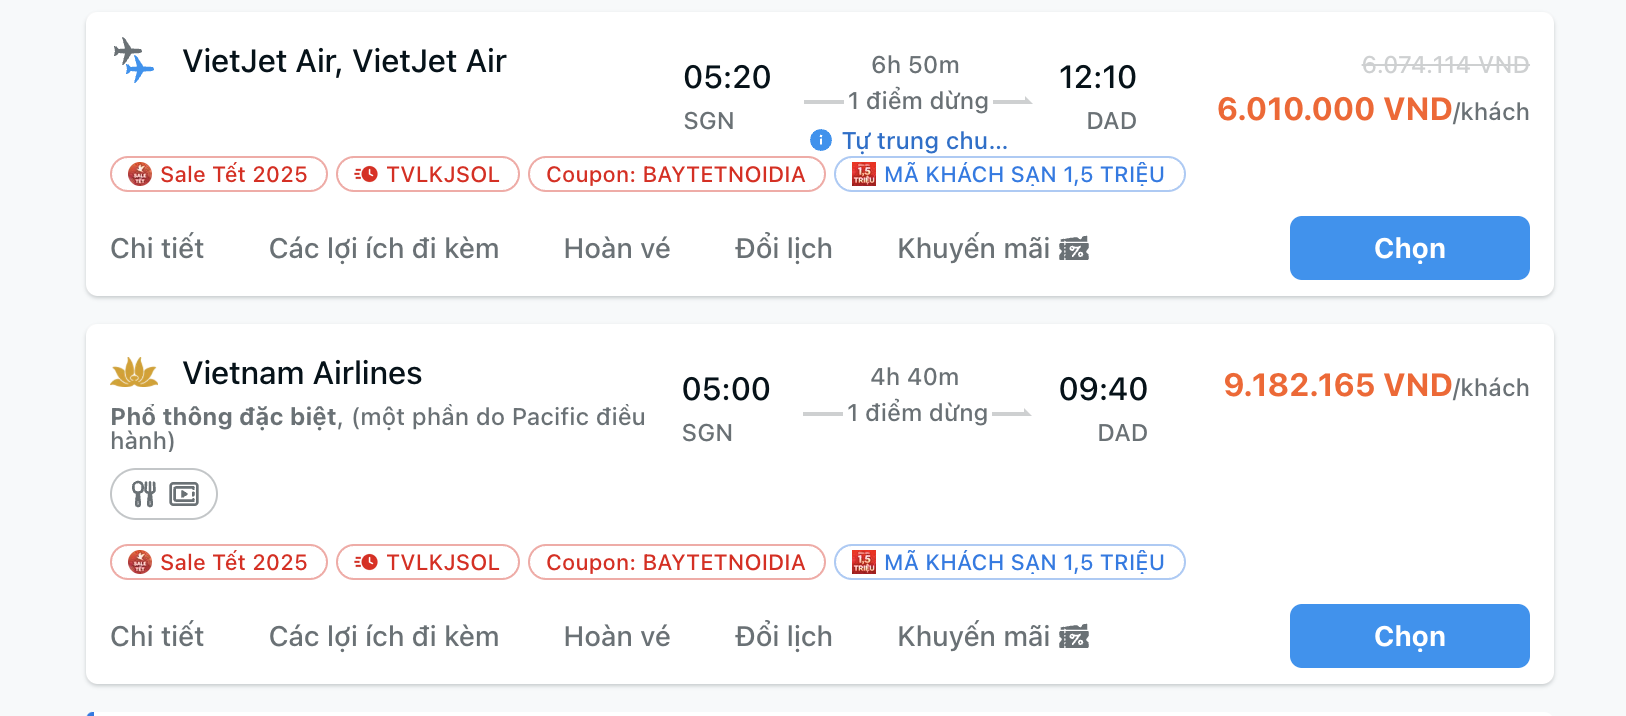Click Coupon BAYTETNOIDIA badge on VietJet card
This screenshot has height=716, width=1626.
[x=676, y=173]
